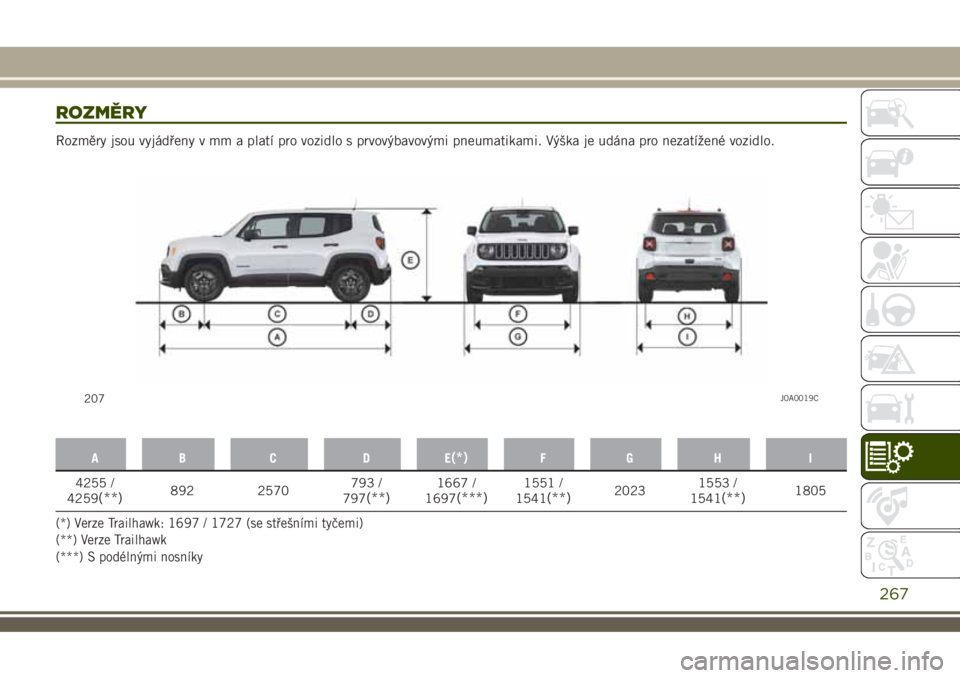Select table column header G
This screenshot has width=960, height=678.
(x=626, y=454)
